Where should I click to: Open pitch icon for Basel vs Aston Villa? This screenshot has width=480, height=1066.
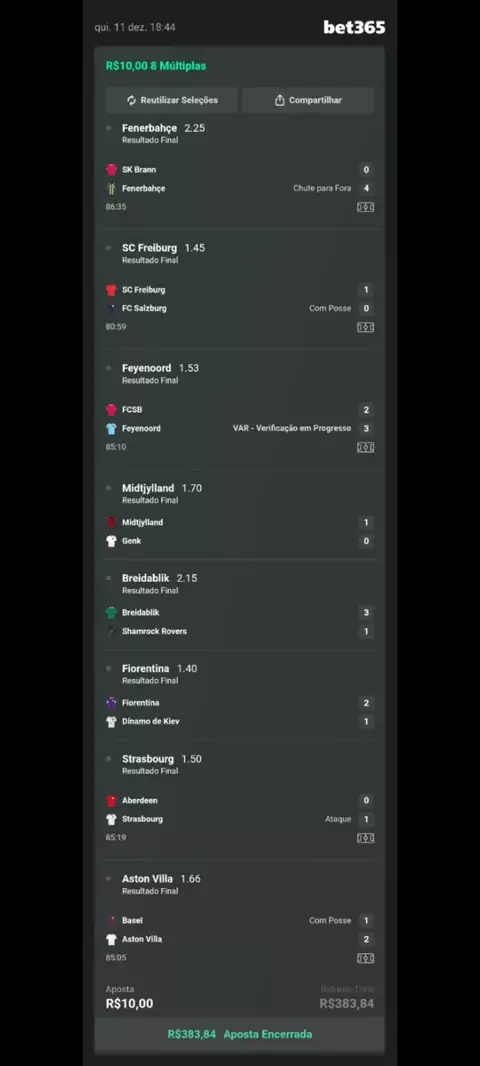pos(366,959)
